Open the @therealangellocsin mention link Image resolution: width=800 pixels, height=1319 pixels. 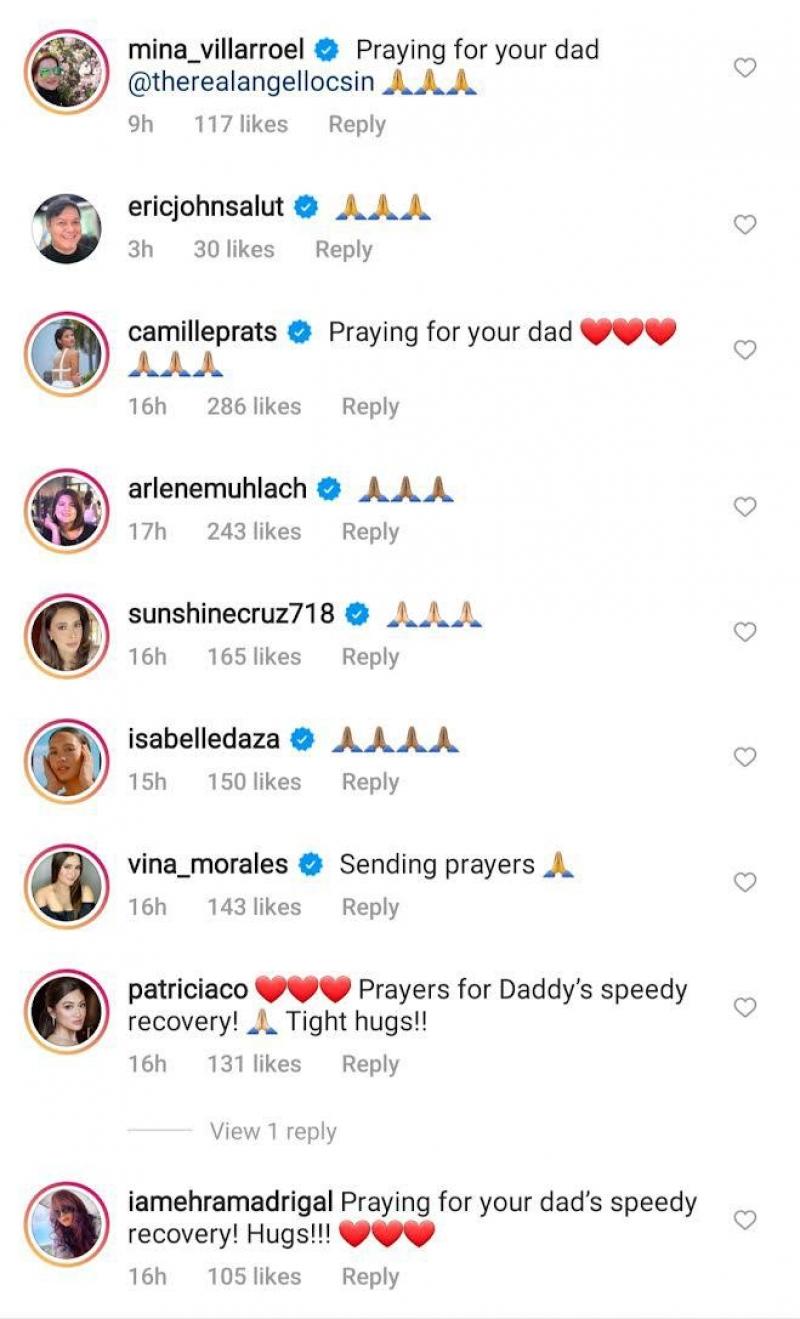[x=251, y=84]
